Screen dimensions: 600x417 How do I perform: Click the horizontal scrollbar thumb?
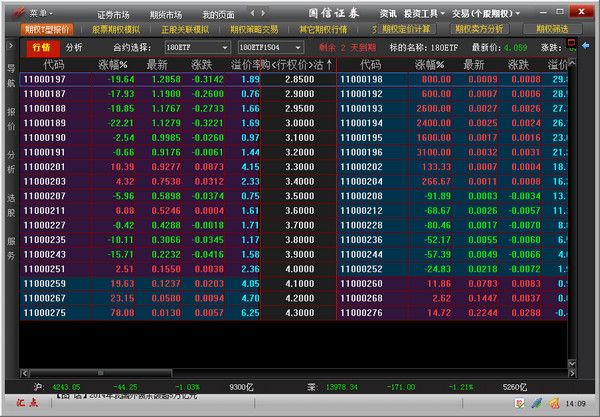coord(101,373)
